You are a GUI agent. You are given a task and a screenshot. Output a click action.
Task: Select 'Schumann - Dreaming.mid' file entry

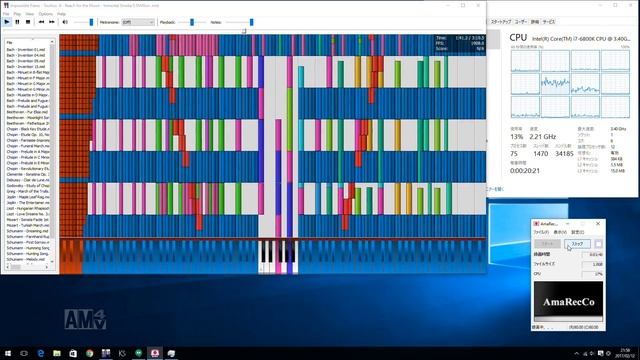(27, 231)
